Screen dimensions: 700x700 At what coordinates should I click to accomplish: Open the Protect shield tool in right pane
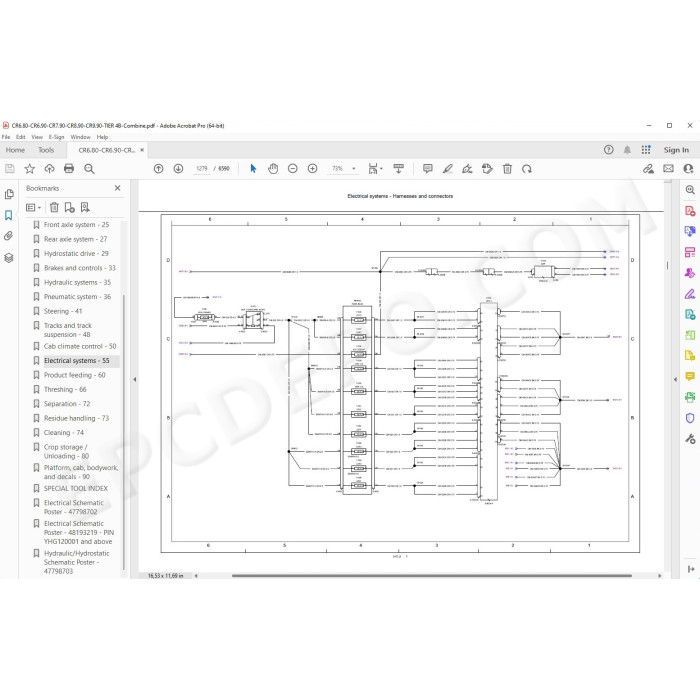[690, 418]
